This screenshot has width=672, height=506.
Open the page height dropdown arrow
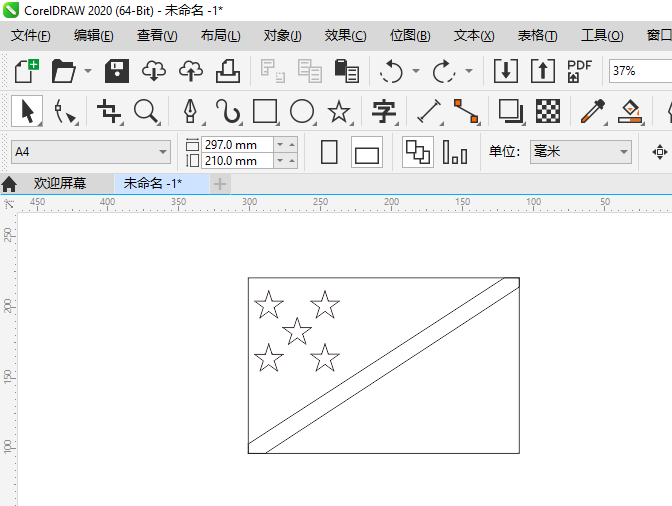(x=280, y=161)
